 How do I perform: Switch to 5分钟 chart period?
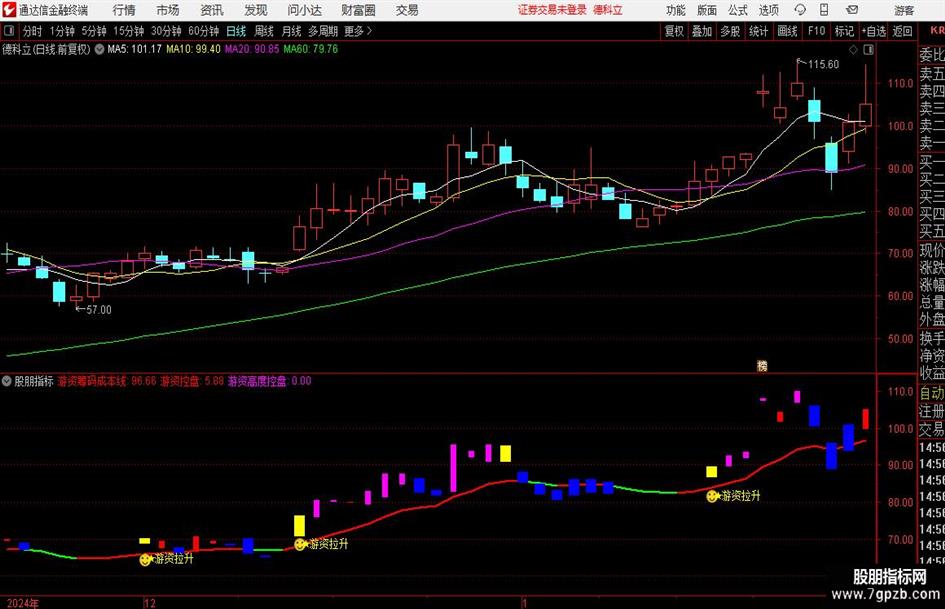pyautogui.click(x=94, y=31)
